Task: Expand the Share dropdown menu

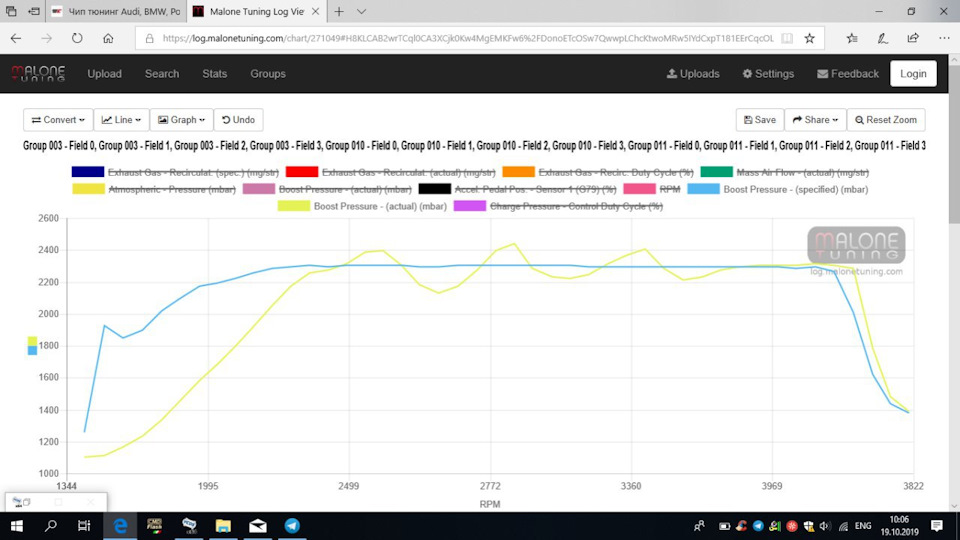Action: pyautogui.click(x=815, y=120)
